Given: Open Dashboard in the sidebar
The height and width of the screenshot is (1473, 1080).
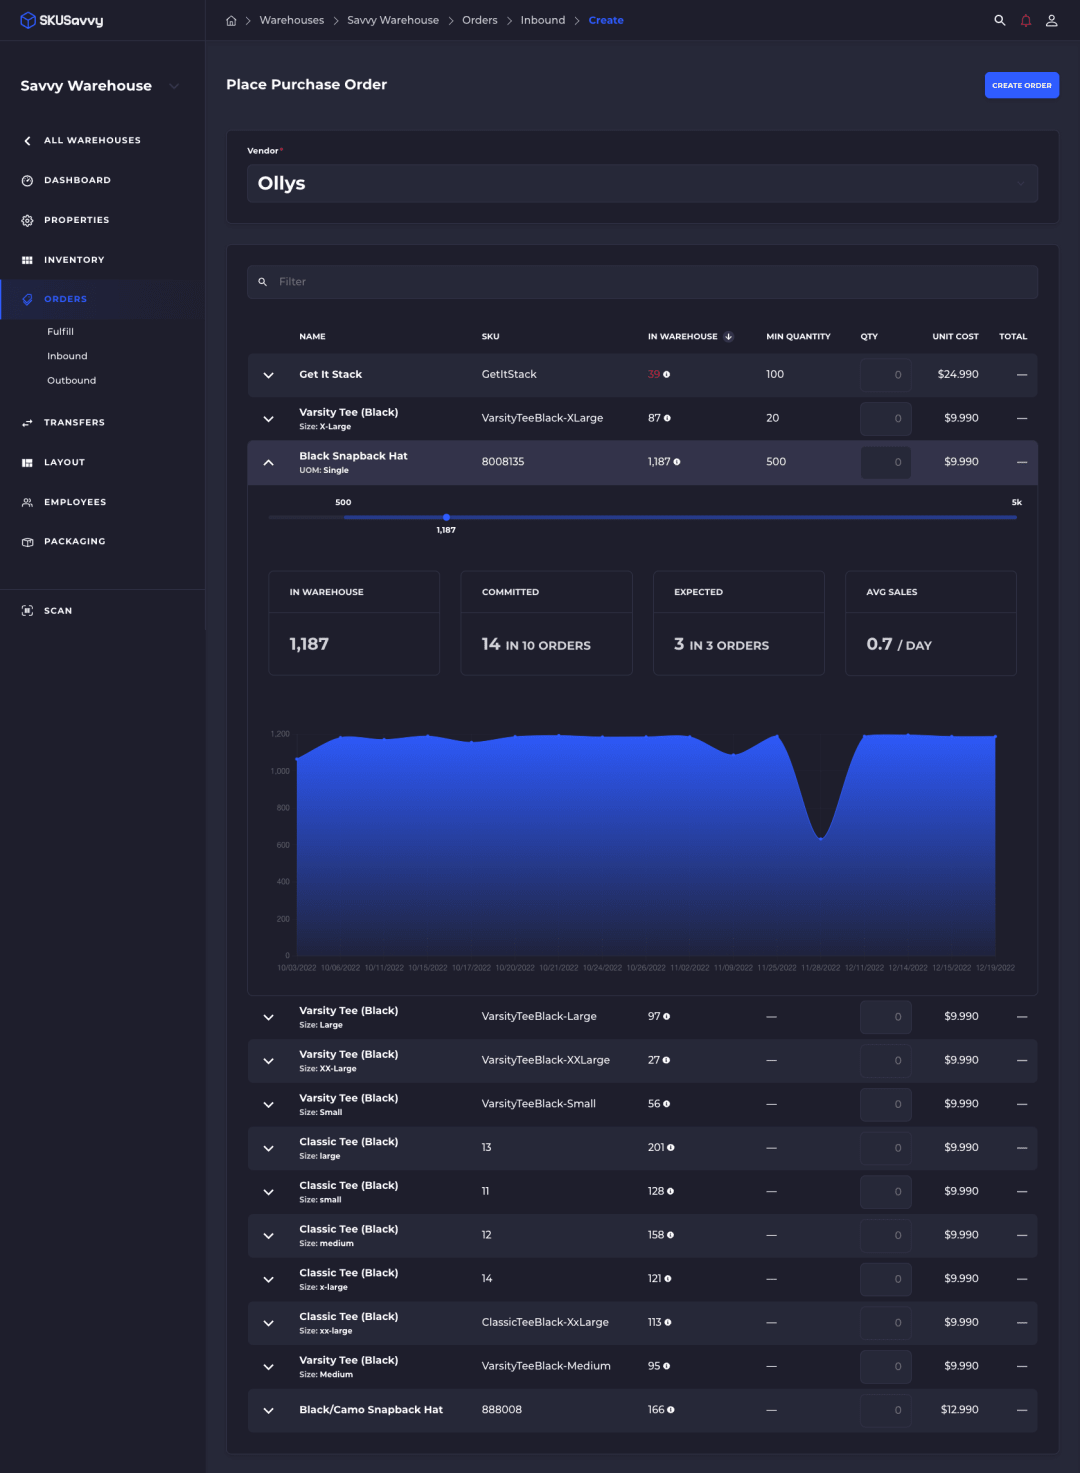Looking at the screenshot, I should tap(77, 180).
